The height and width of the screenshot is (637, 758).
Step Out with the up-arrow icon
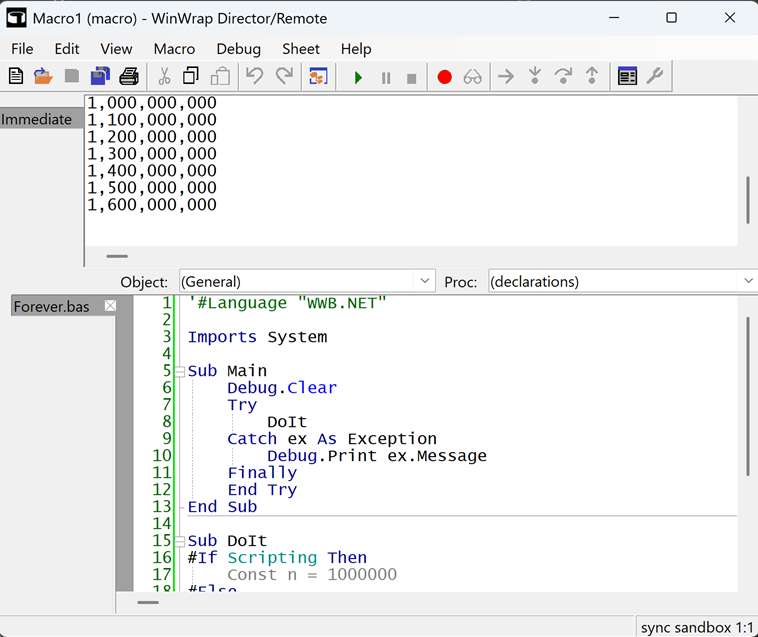[592, 76]
